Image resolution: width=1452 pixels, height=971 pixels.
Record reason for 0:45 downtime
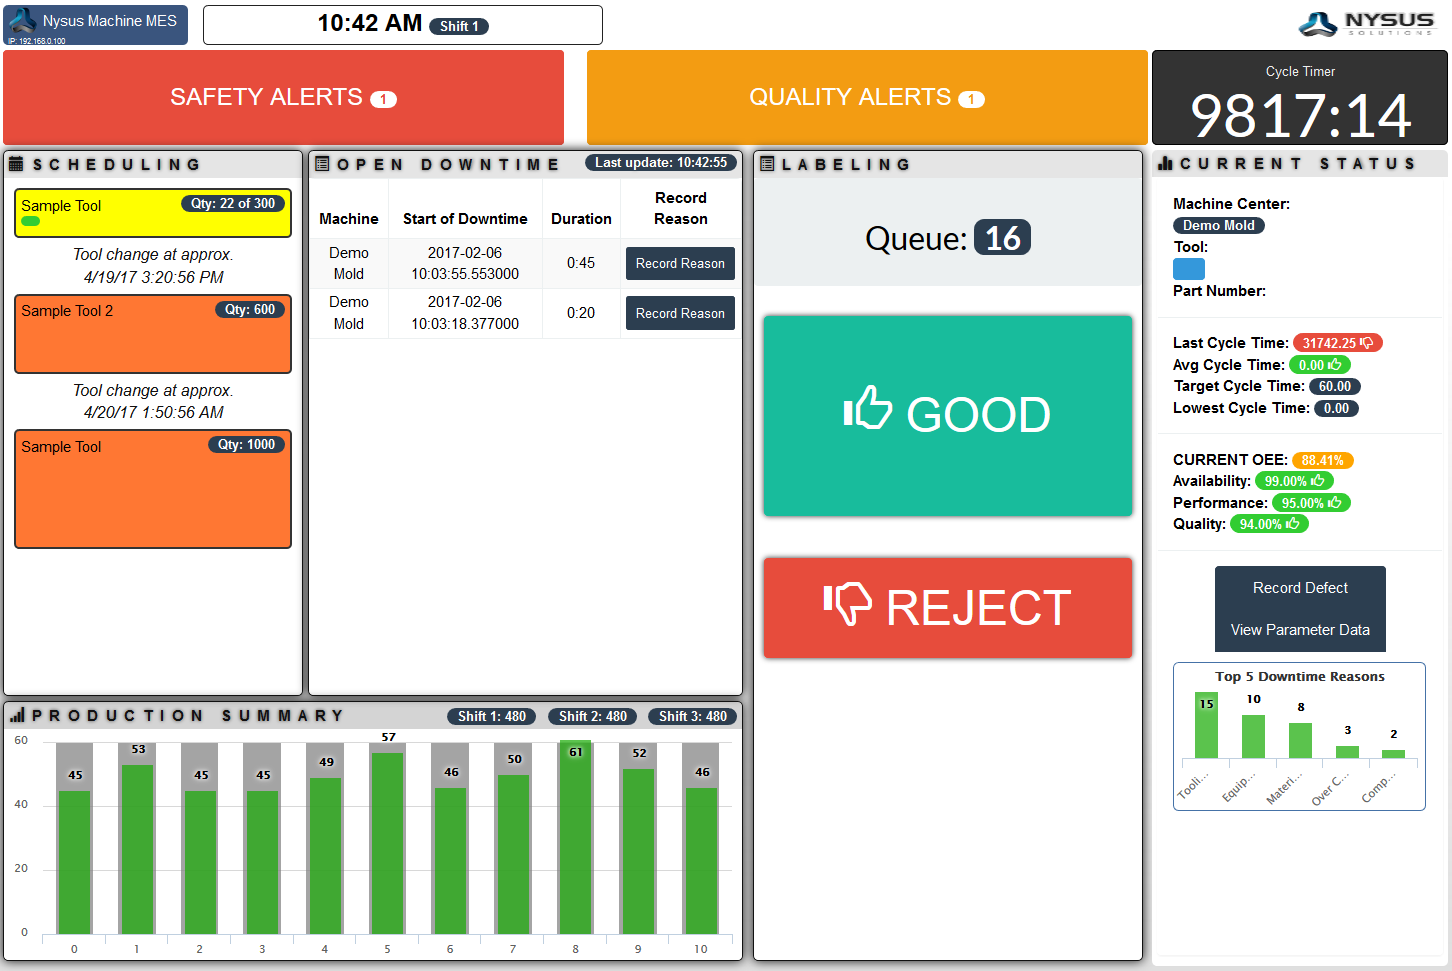(x=680, y=264)
